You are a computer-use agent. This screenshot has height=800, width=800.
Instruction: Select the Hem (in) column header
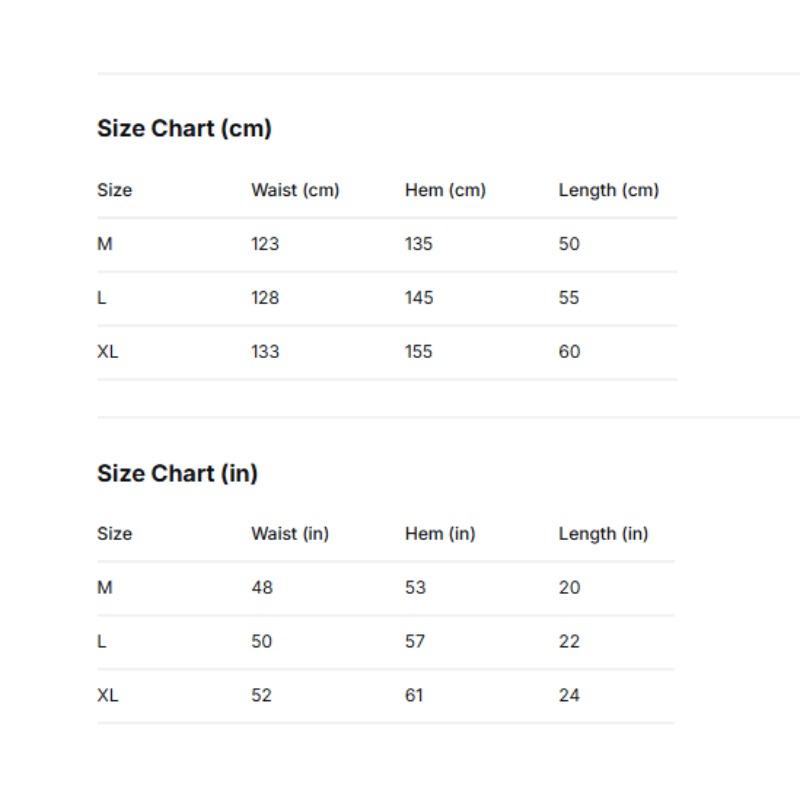[440, 534]
